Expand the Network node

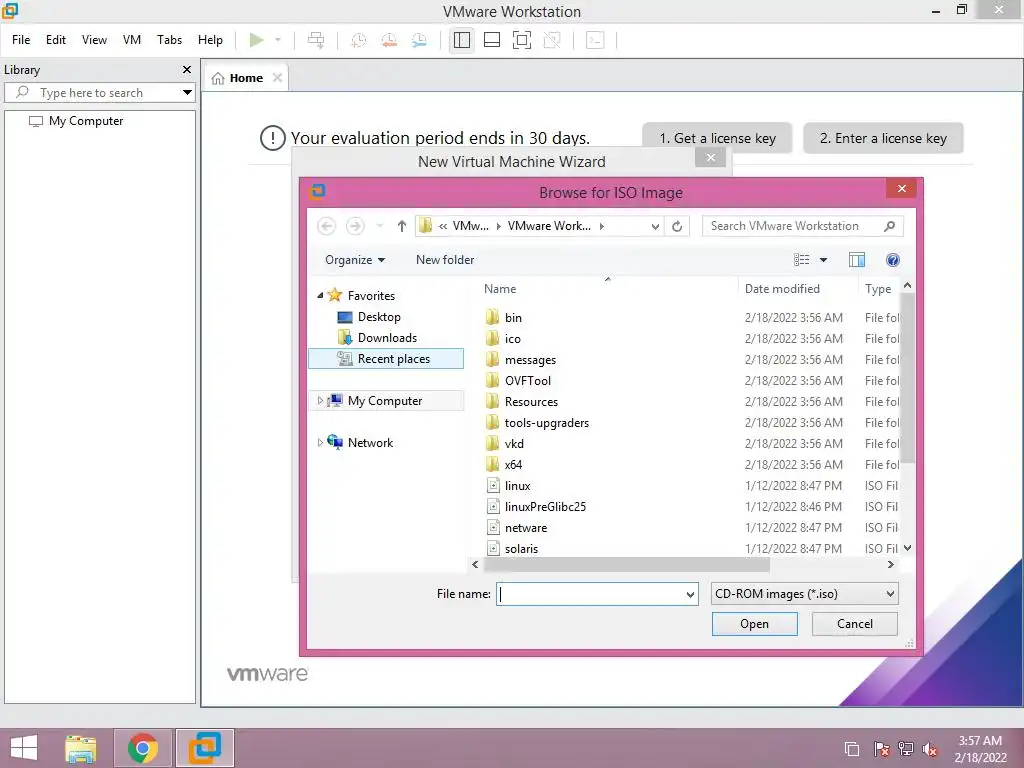click(x=320, y=442)
